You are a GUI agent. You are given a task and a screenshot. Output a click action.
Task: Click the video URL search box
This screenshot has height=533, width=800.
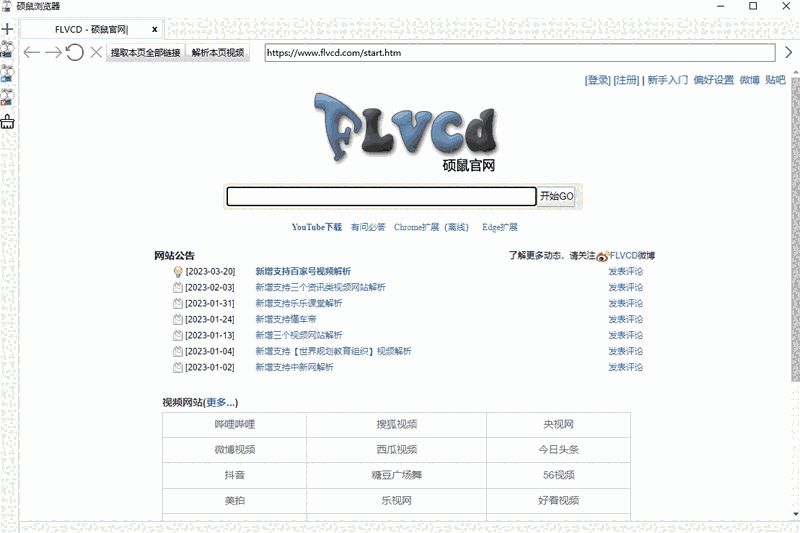coord(382,196)
